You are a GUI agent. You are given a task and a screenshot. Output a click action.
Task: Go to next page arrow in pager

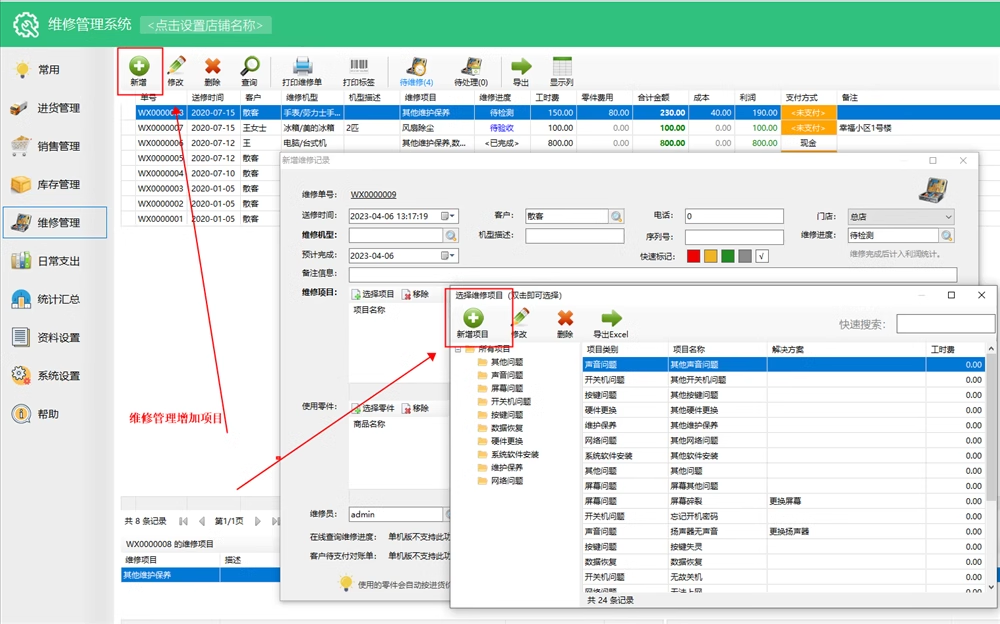(258, 521)
